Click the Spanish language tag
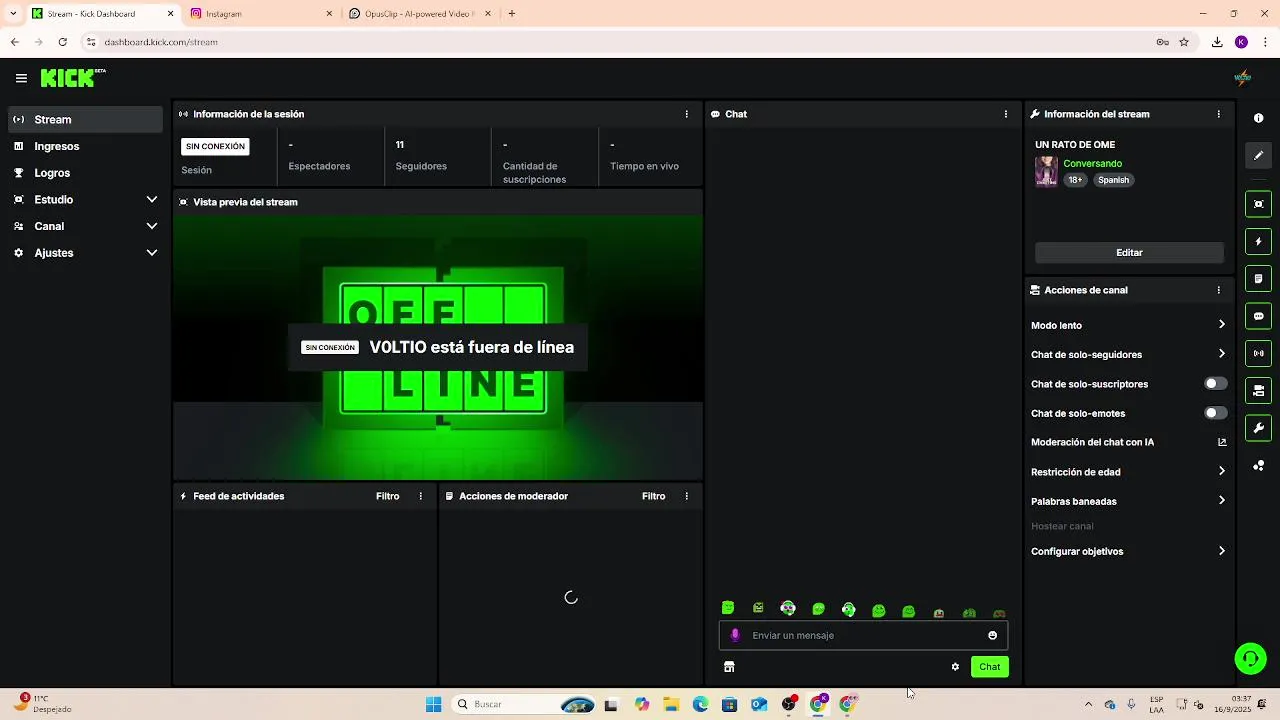 click(x=1113, y=180)
